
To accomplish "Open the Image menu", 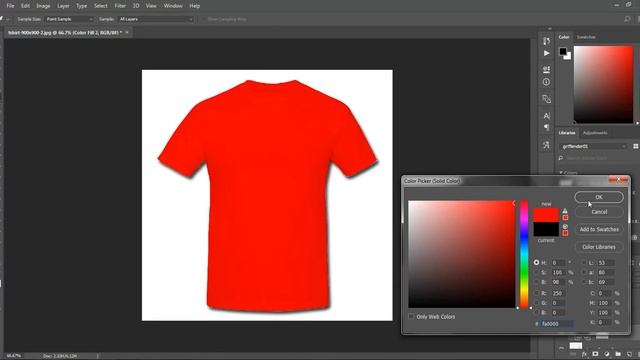I will [43, 6].
